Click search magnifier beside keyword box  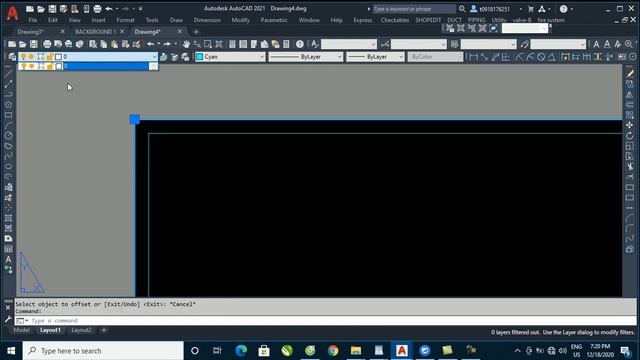click(462, 9)
